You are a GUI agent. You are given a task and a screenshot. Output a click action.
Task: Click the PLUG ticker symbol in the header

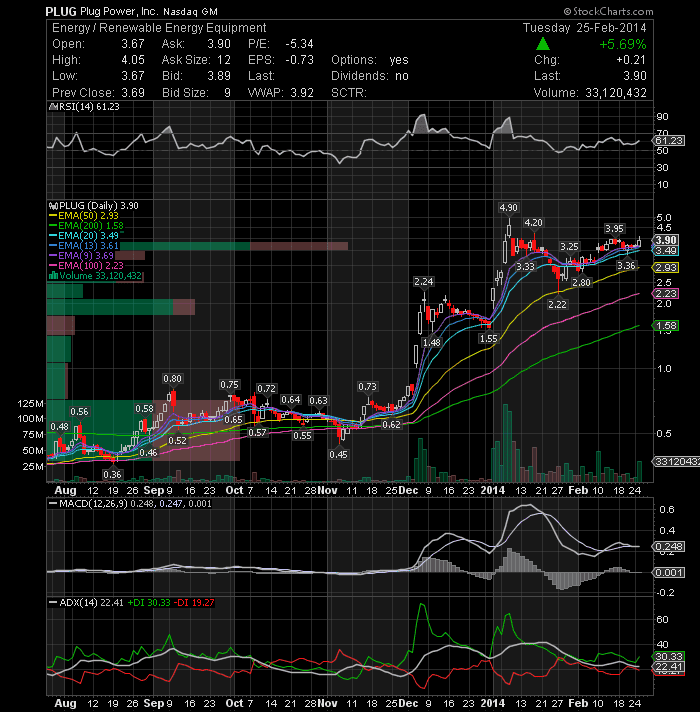61,11
